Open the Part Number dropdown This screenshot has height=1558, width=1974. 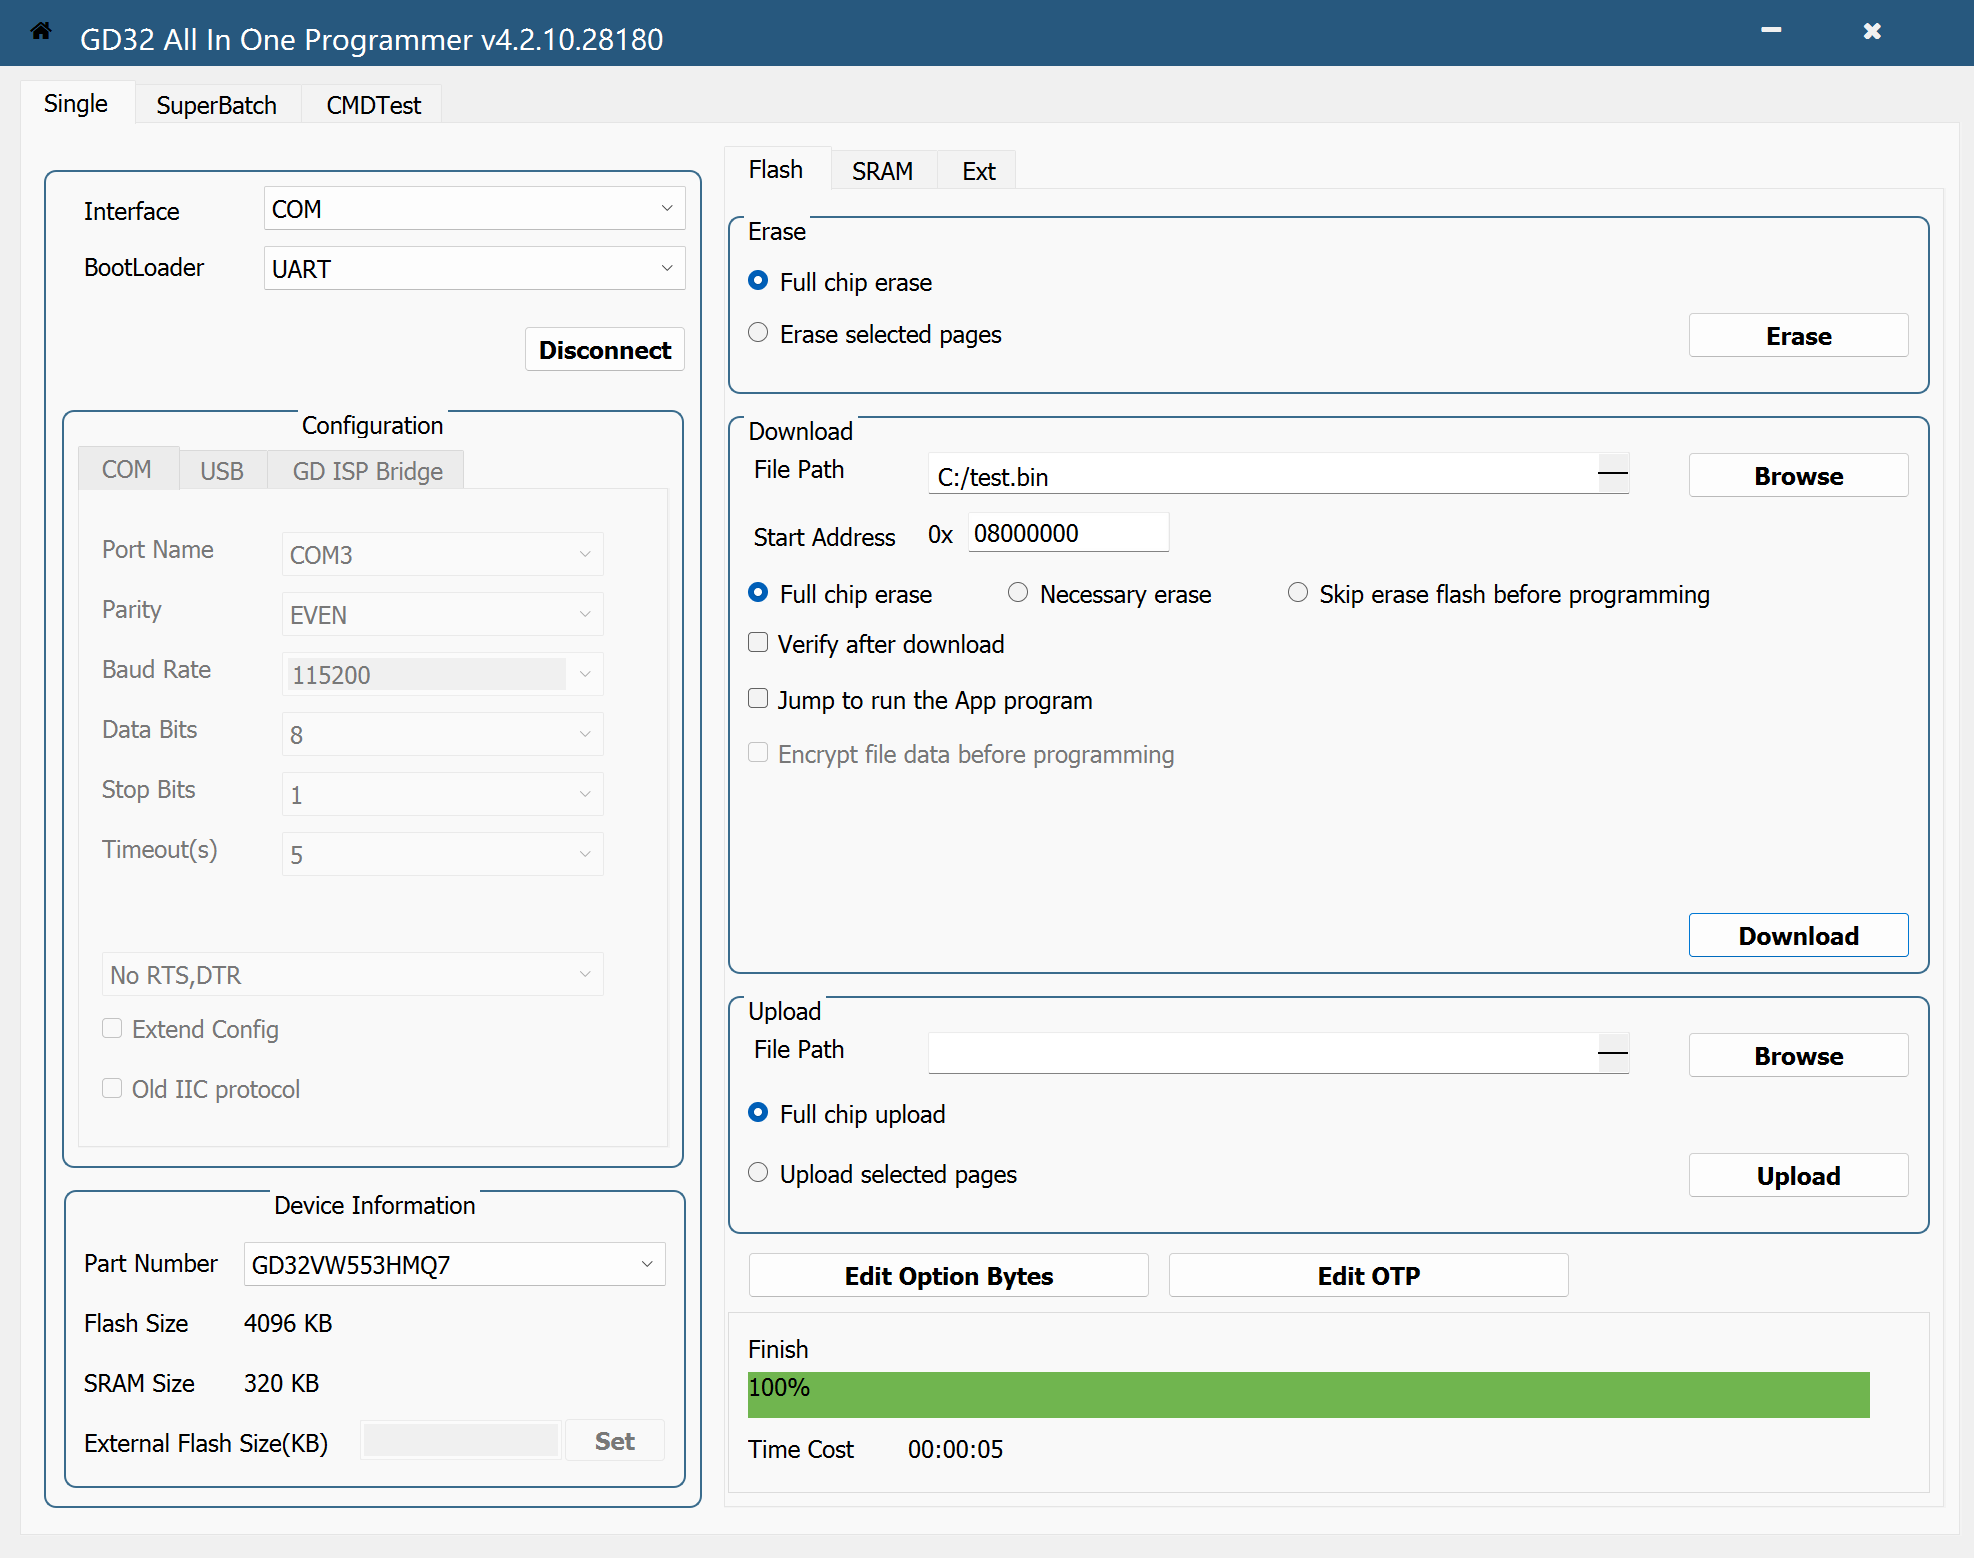click(x=454, y=1265)
